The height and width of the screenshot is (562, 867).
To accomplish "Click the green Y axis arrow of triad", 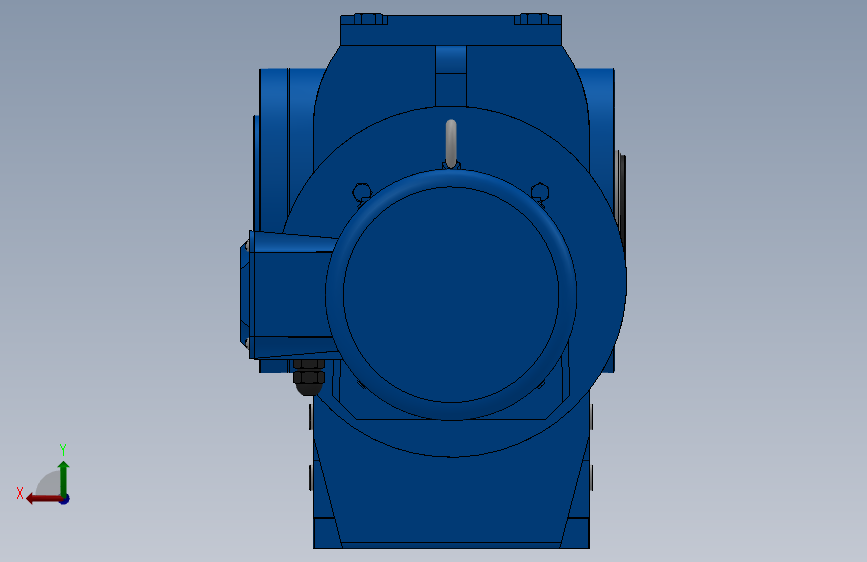I will point(64,478).
